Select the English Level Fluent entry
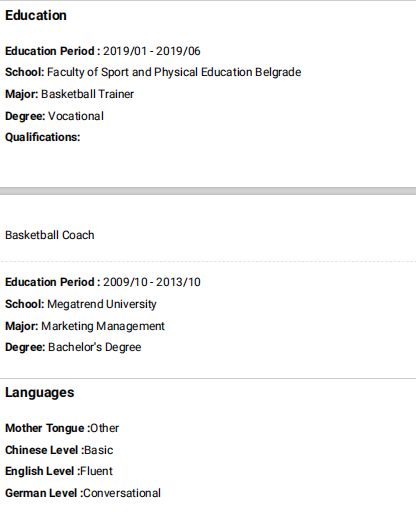Screen dimensions: 416x512 pos(59,471)
